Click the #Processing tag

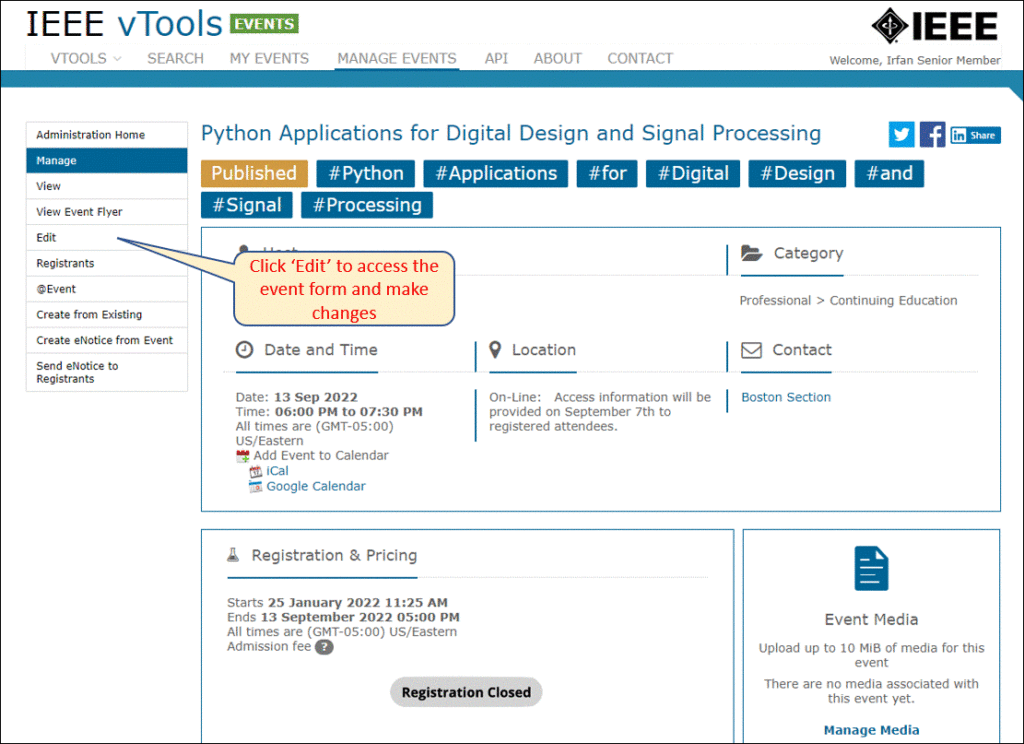pyautogui.click(x=367, y=205)
